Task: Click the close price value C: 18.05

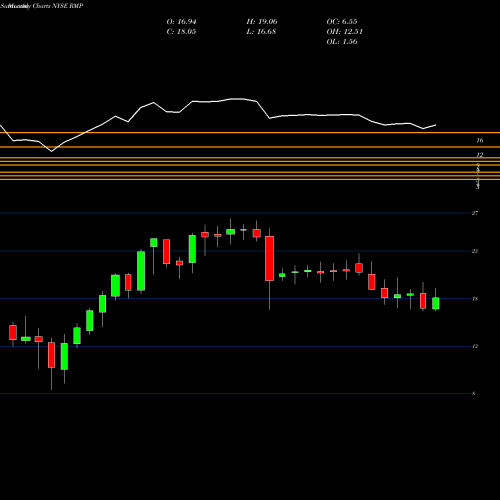Action: pos(181,32)
